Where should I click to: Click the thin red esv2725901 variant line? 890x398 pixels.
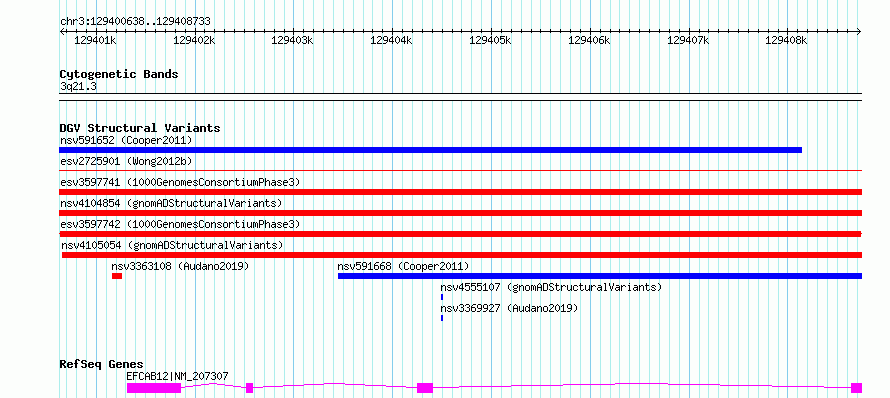pyautogui.click(x=461, y=170)
